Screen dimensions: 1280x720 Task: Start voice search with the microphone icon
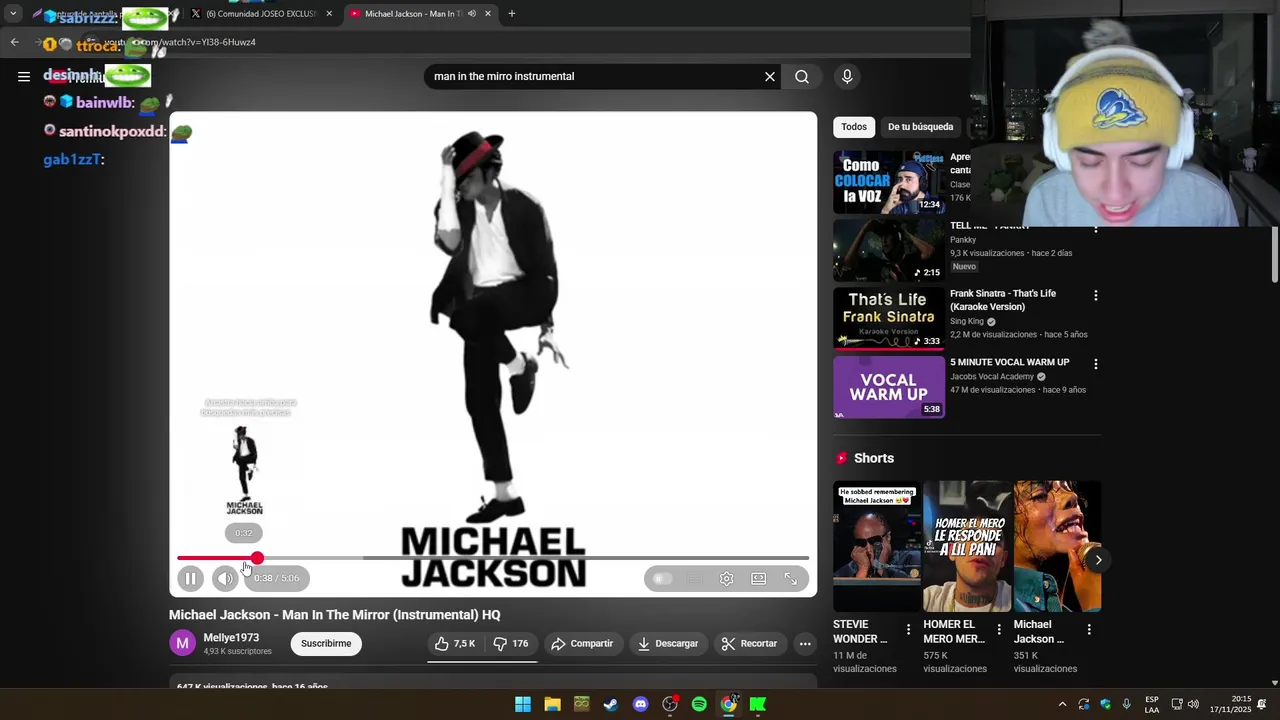tap(847, 76)
